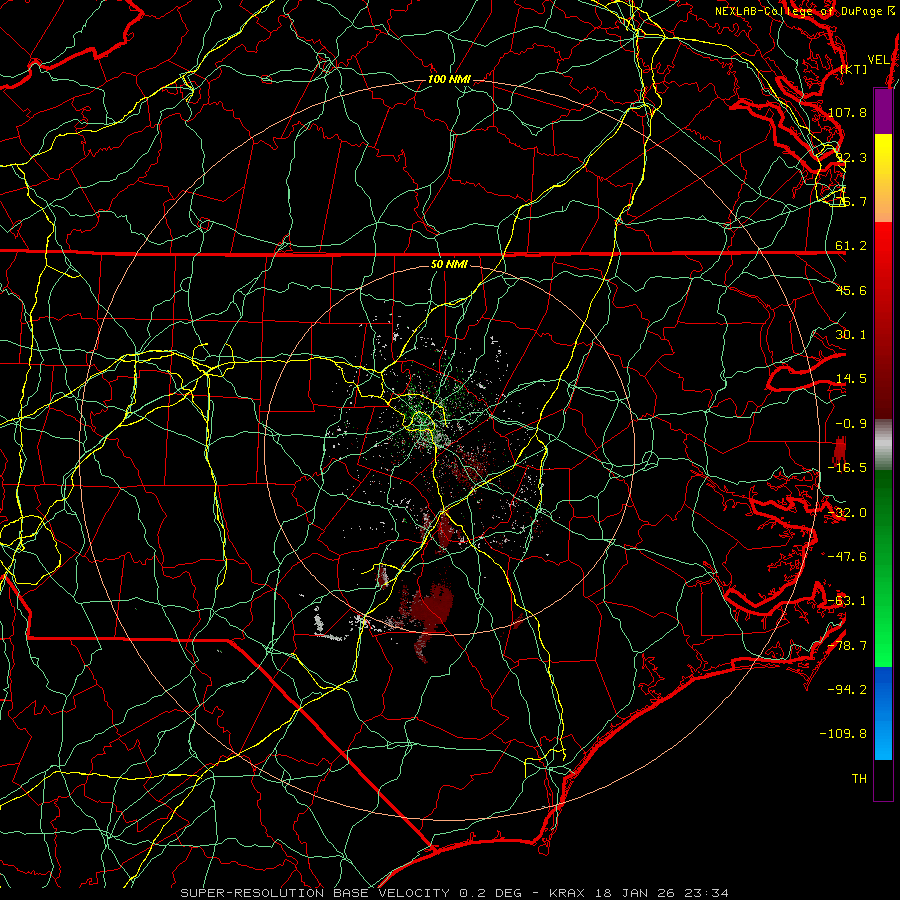Click the black TH segment of the color bar
Viewport: 900px width, 900px height.
pos(883,780)
